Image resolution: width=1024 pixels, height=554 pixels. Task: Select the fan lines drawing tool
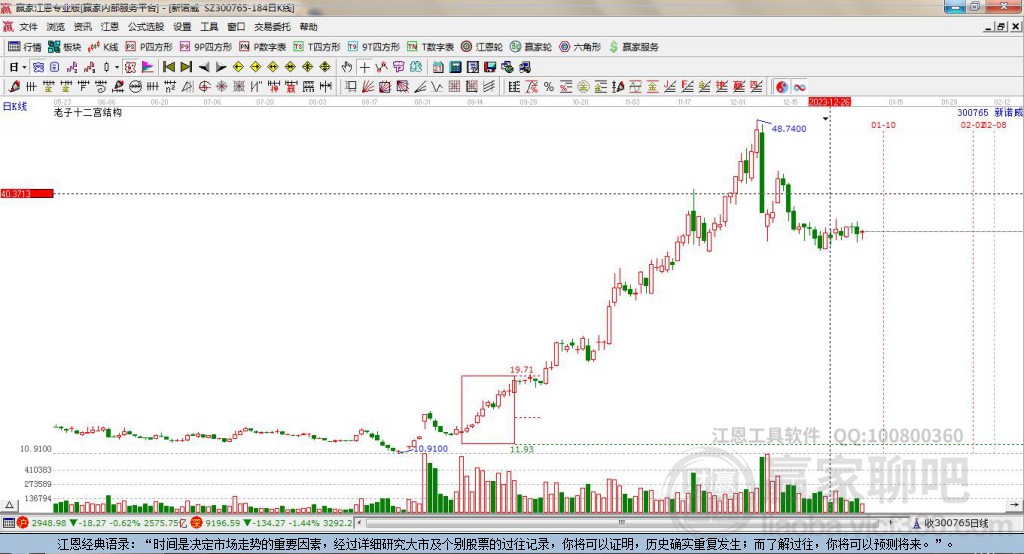click(x=368, y=86)
